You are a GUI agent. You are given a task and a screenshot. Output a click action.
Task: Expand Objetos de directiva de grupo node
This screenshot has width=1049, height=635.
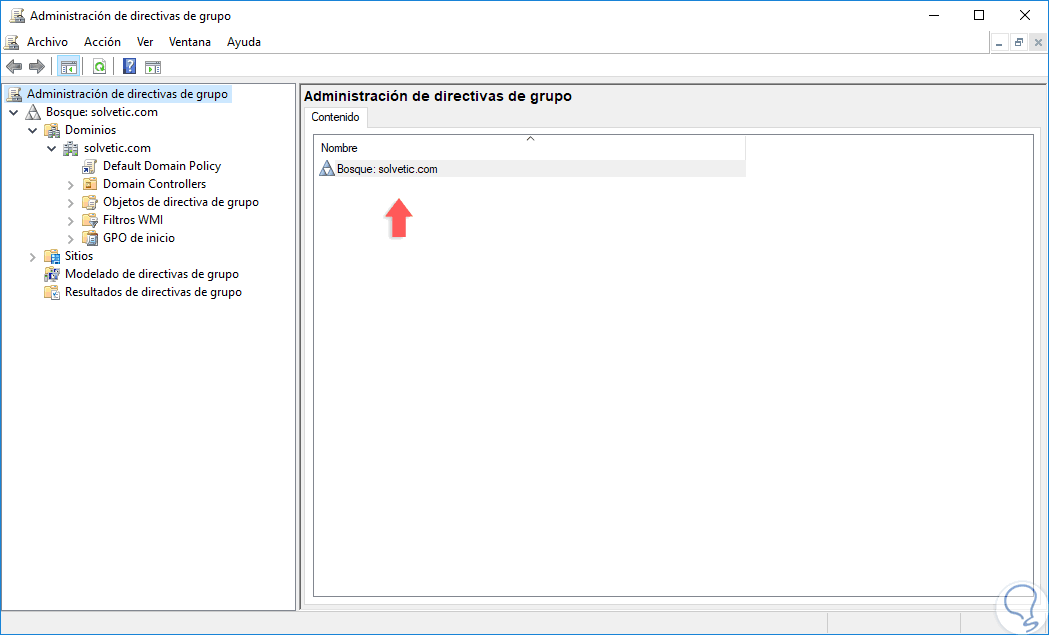71,203
